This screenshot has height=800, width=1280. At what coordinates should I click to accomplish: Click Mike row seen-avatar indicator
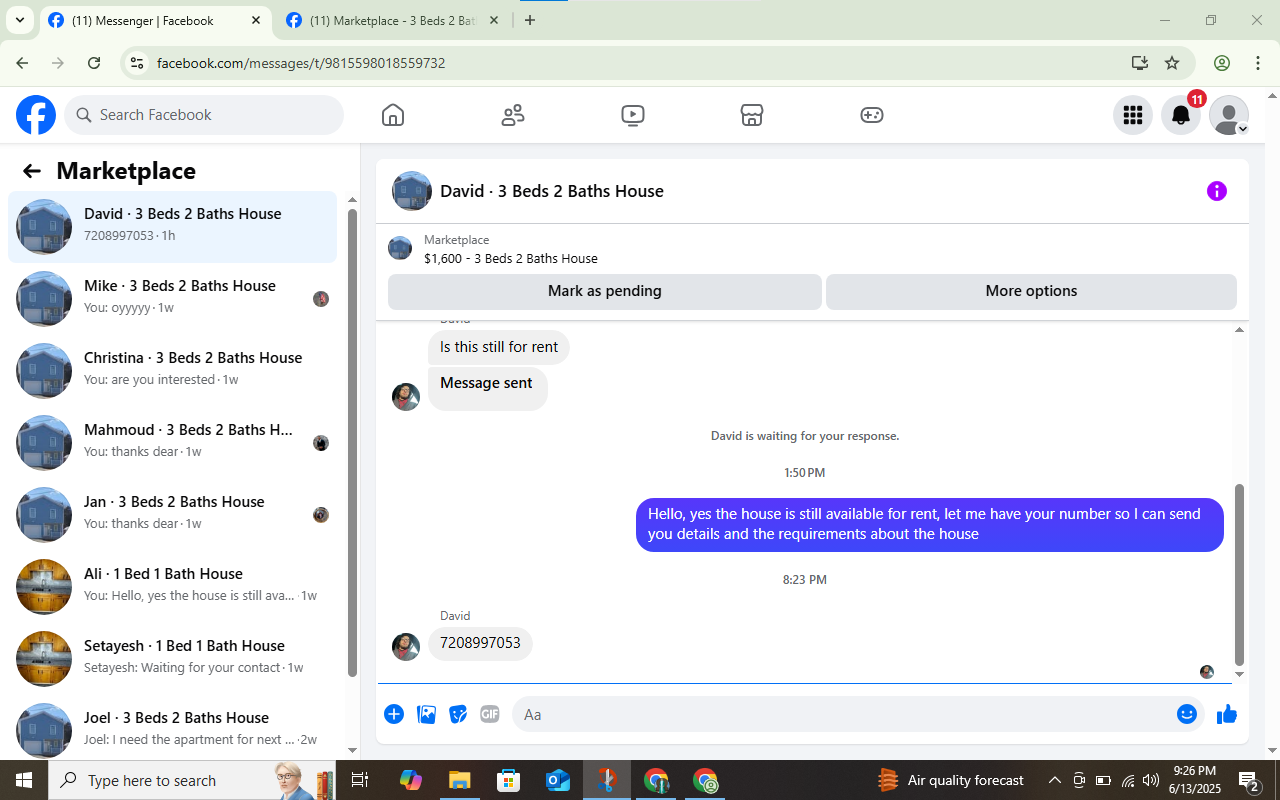(x=321, y=299)
